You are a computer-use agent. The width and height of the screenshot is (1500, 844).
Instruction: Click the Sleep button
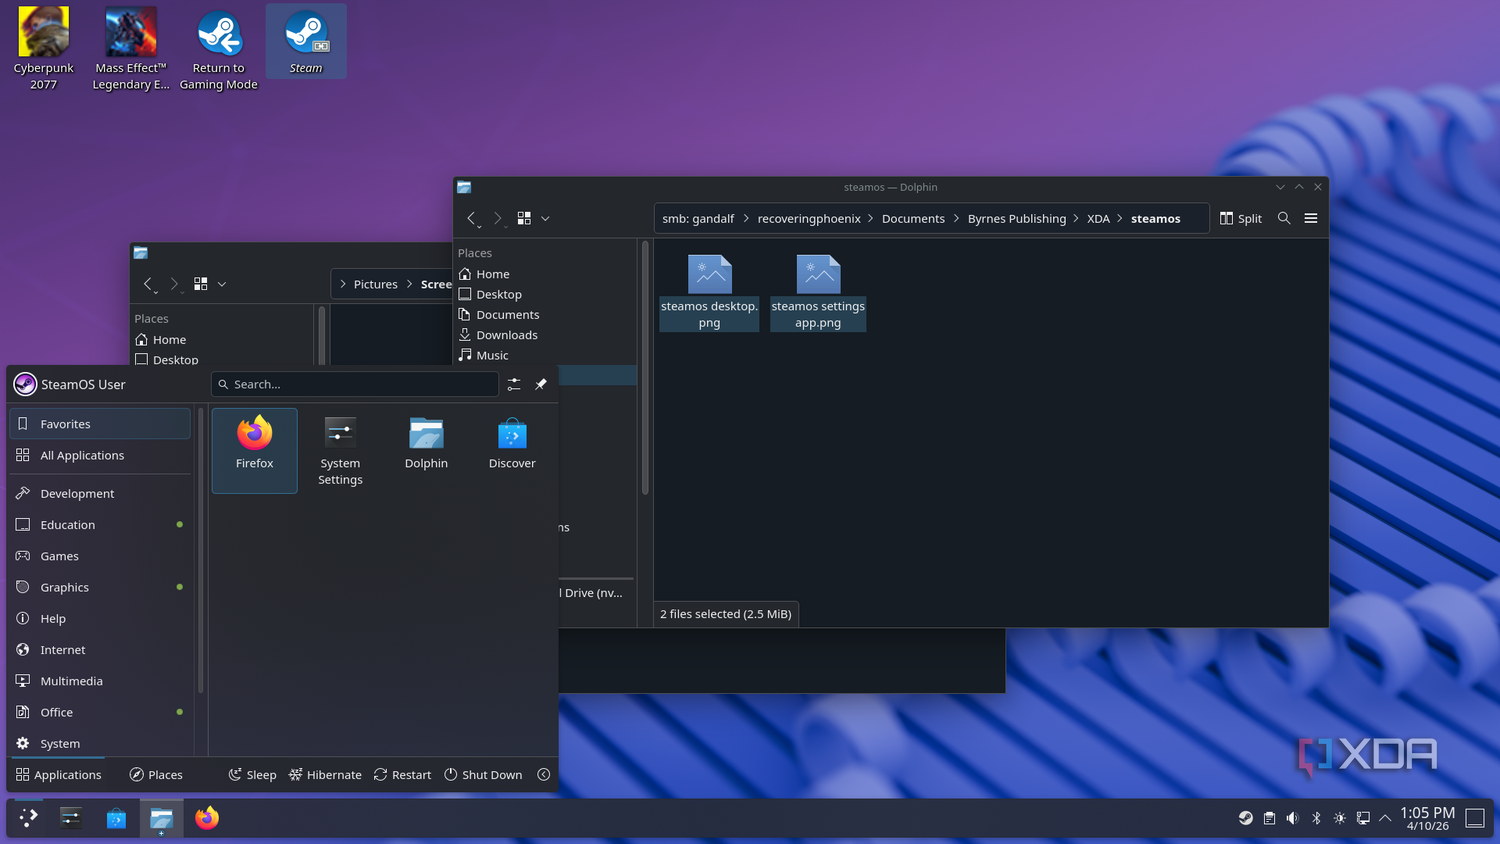[252, 775]
